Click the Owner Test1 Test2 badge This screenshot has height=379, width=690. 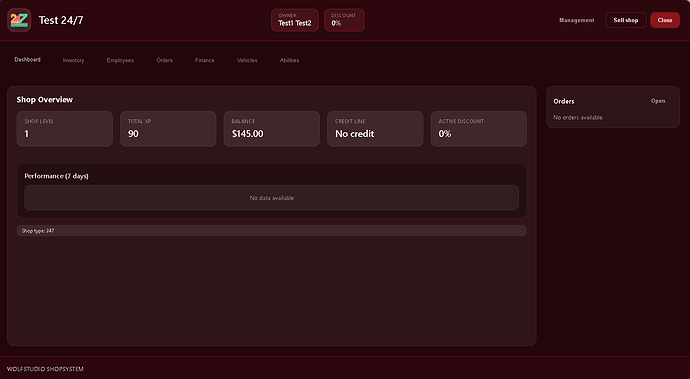pos(295,20)
